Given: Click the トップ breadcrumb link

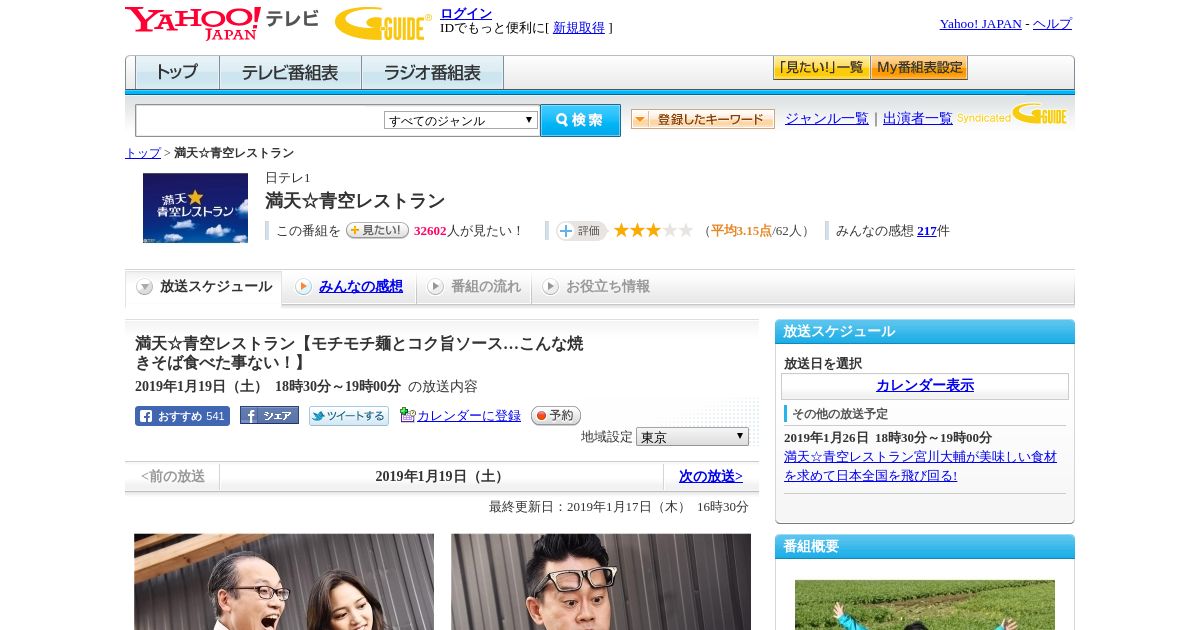Looking at the screenshot, I should click(143, 153).
